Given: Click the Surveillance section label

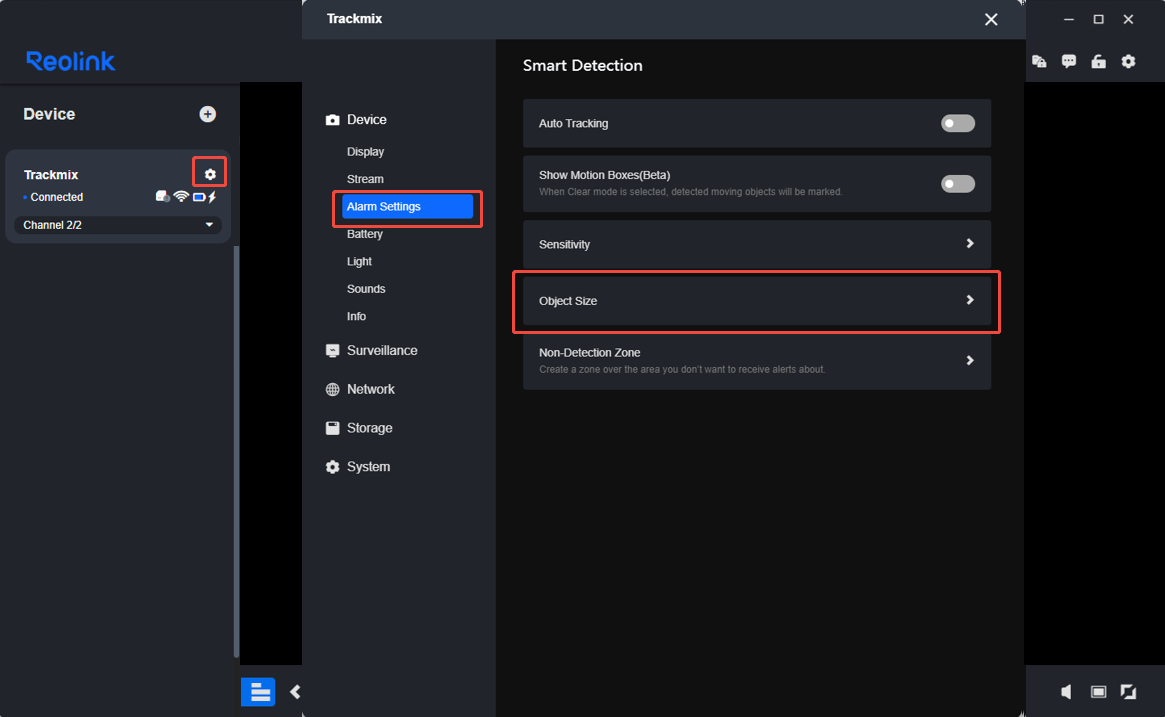Looking at the screenshot, I should pos(382,351).
